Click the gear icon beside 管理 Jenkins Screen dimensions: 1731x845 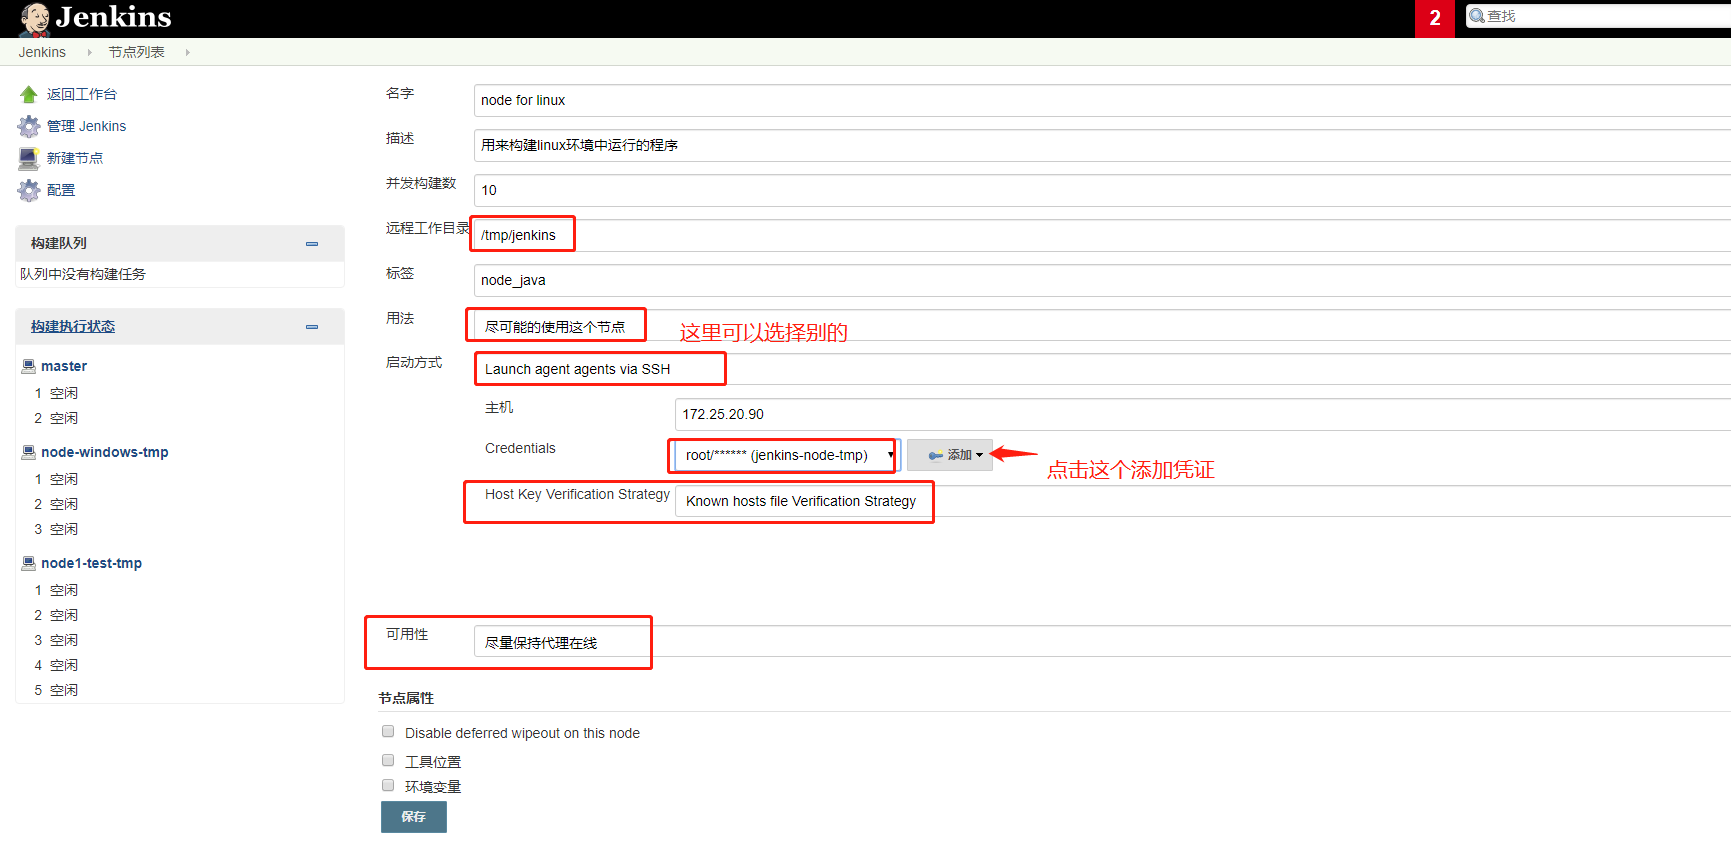pyautogui.click(x=29, y=126)
